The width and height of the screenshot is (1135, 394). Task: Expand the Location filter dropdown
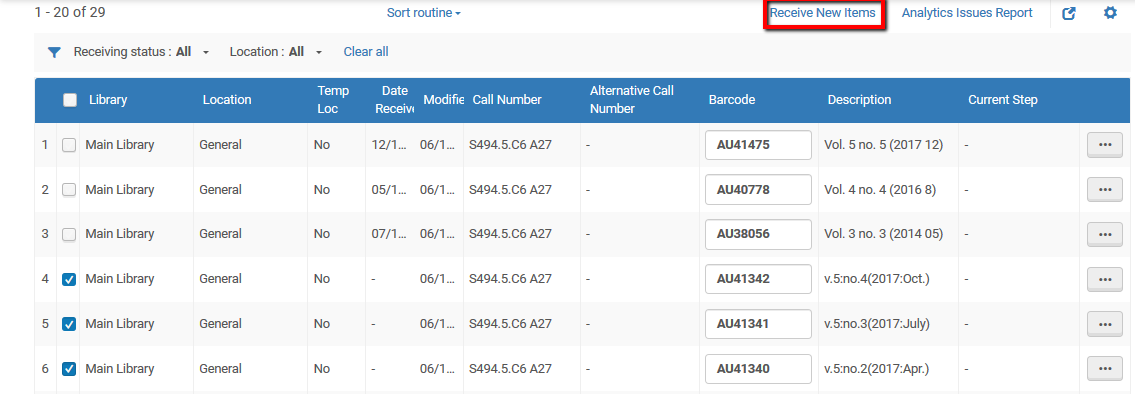276,52
